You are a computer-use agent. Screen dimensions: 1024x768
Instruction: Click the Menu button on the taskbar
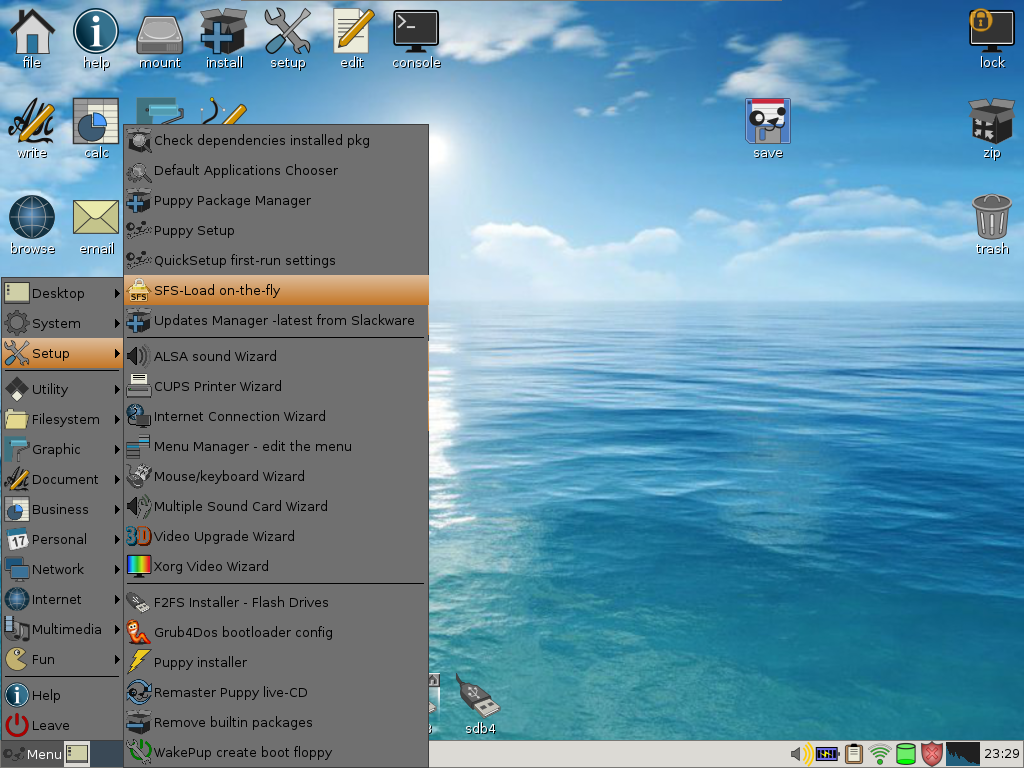pos(32,754)
